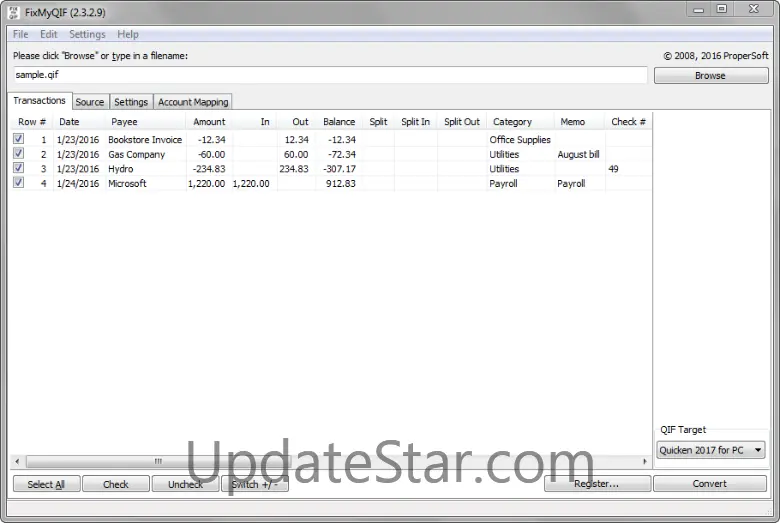
Task: Toggle the Microsoft row checkbox
Action: [x=18, y=183]
